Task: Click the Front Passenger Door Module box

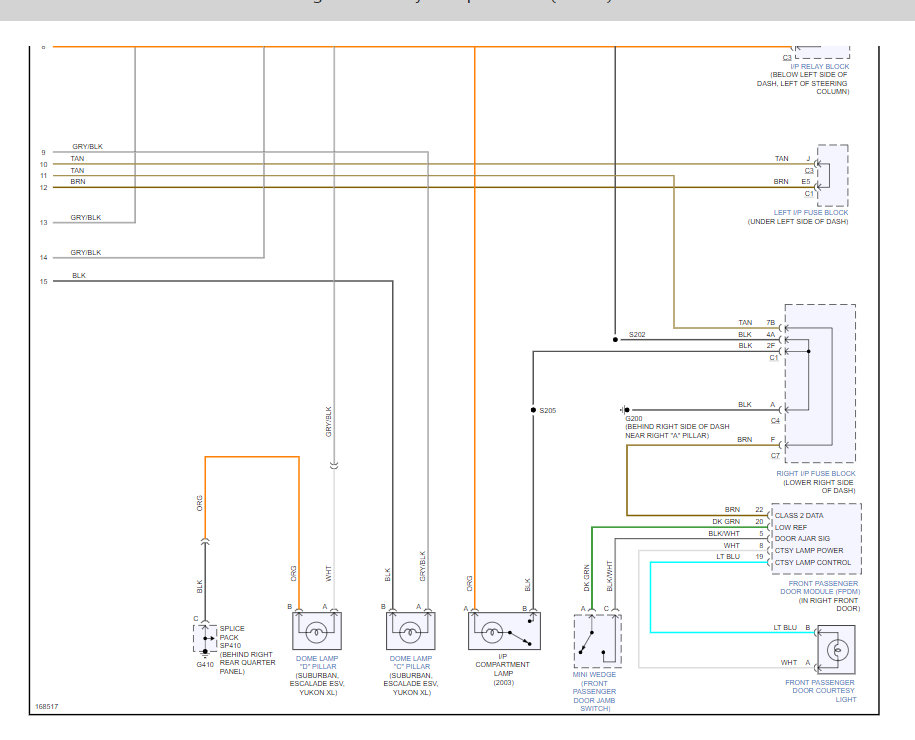Action: (x=816, y=539)
